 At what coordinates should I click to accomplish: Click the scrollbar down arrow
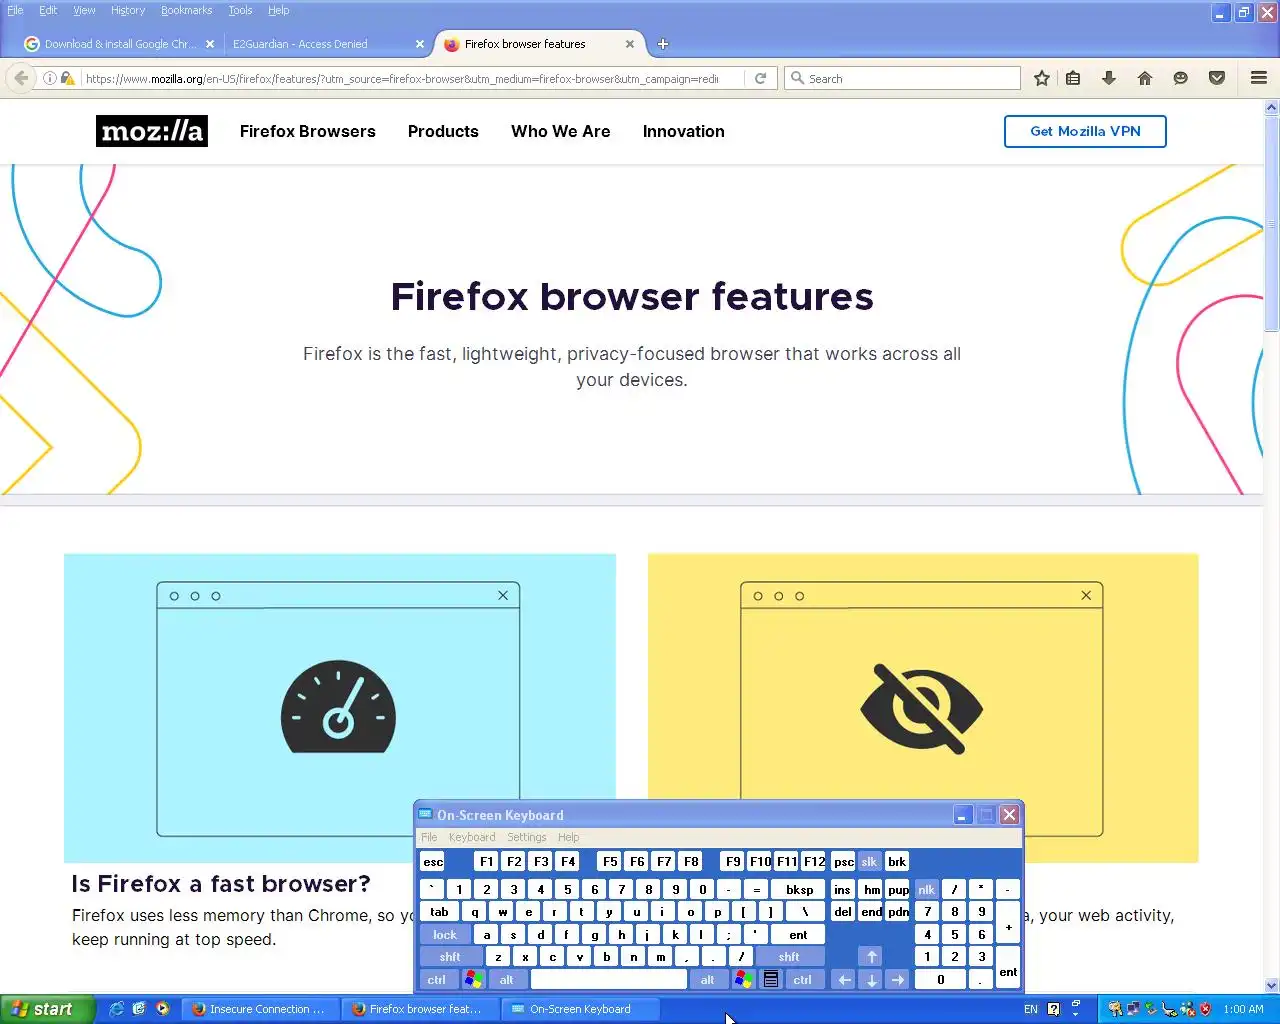[1272, 986]
